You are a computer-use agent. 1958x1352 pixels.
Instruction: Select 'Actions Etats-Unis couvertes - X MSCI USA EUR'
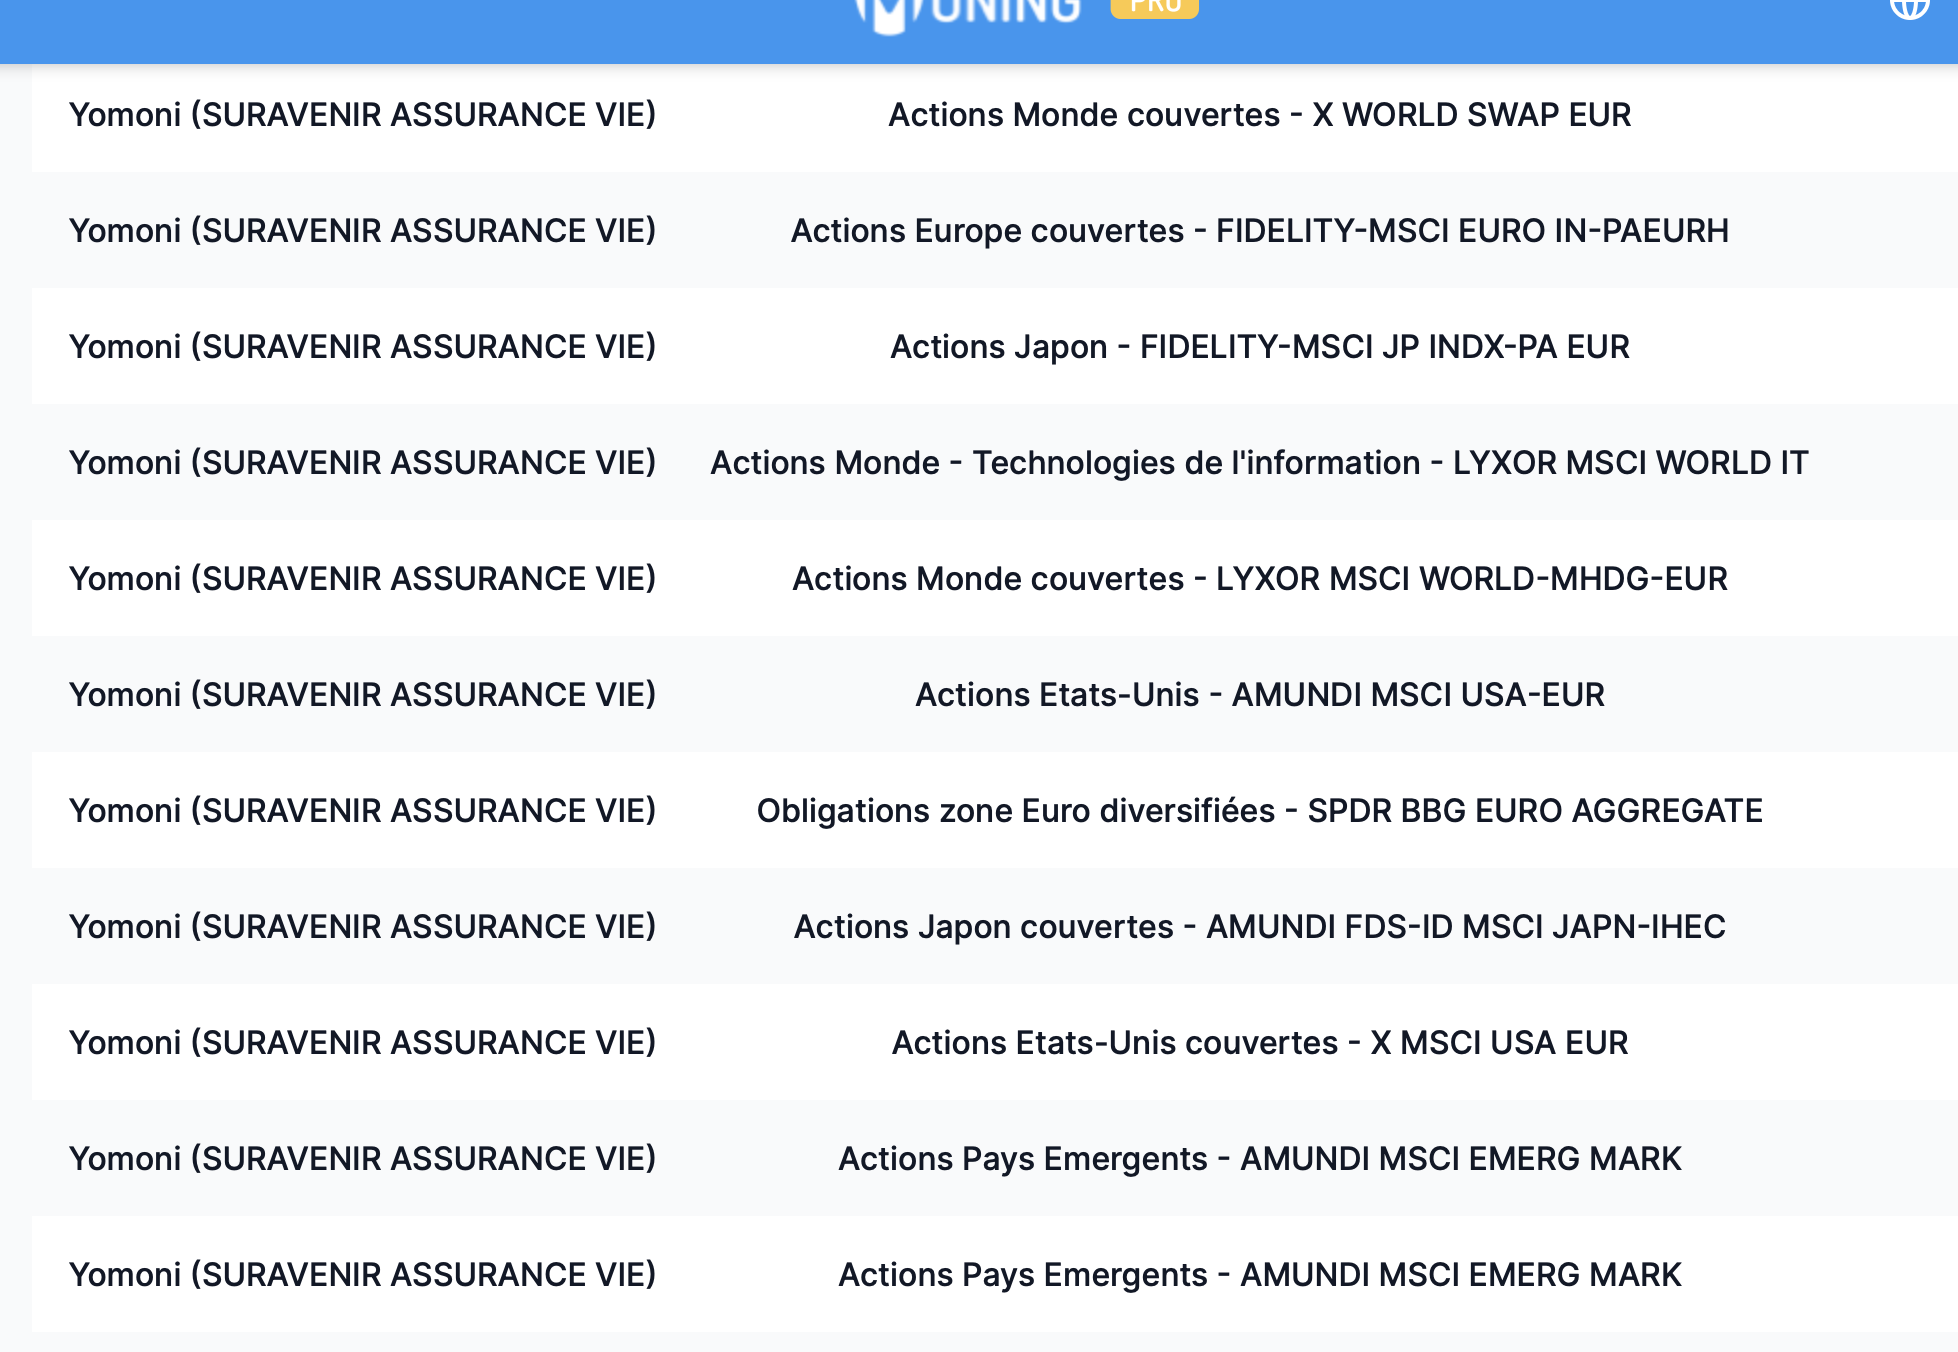point(1259,1043)
